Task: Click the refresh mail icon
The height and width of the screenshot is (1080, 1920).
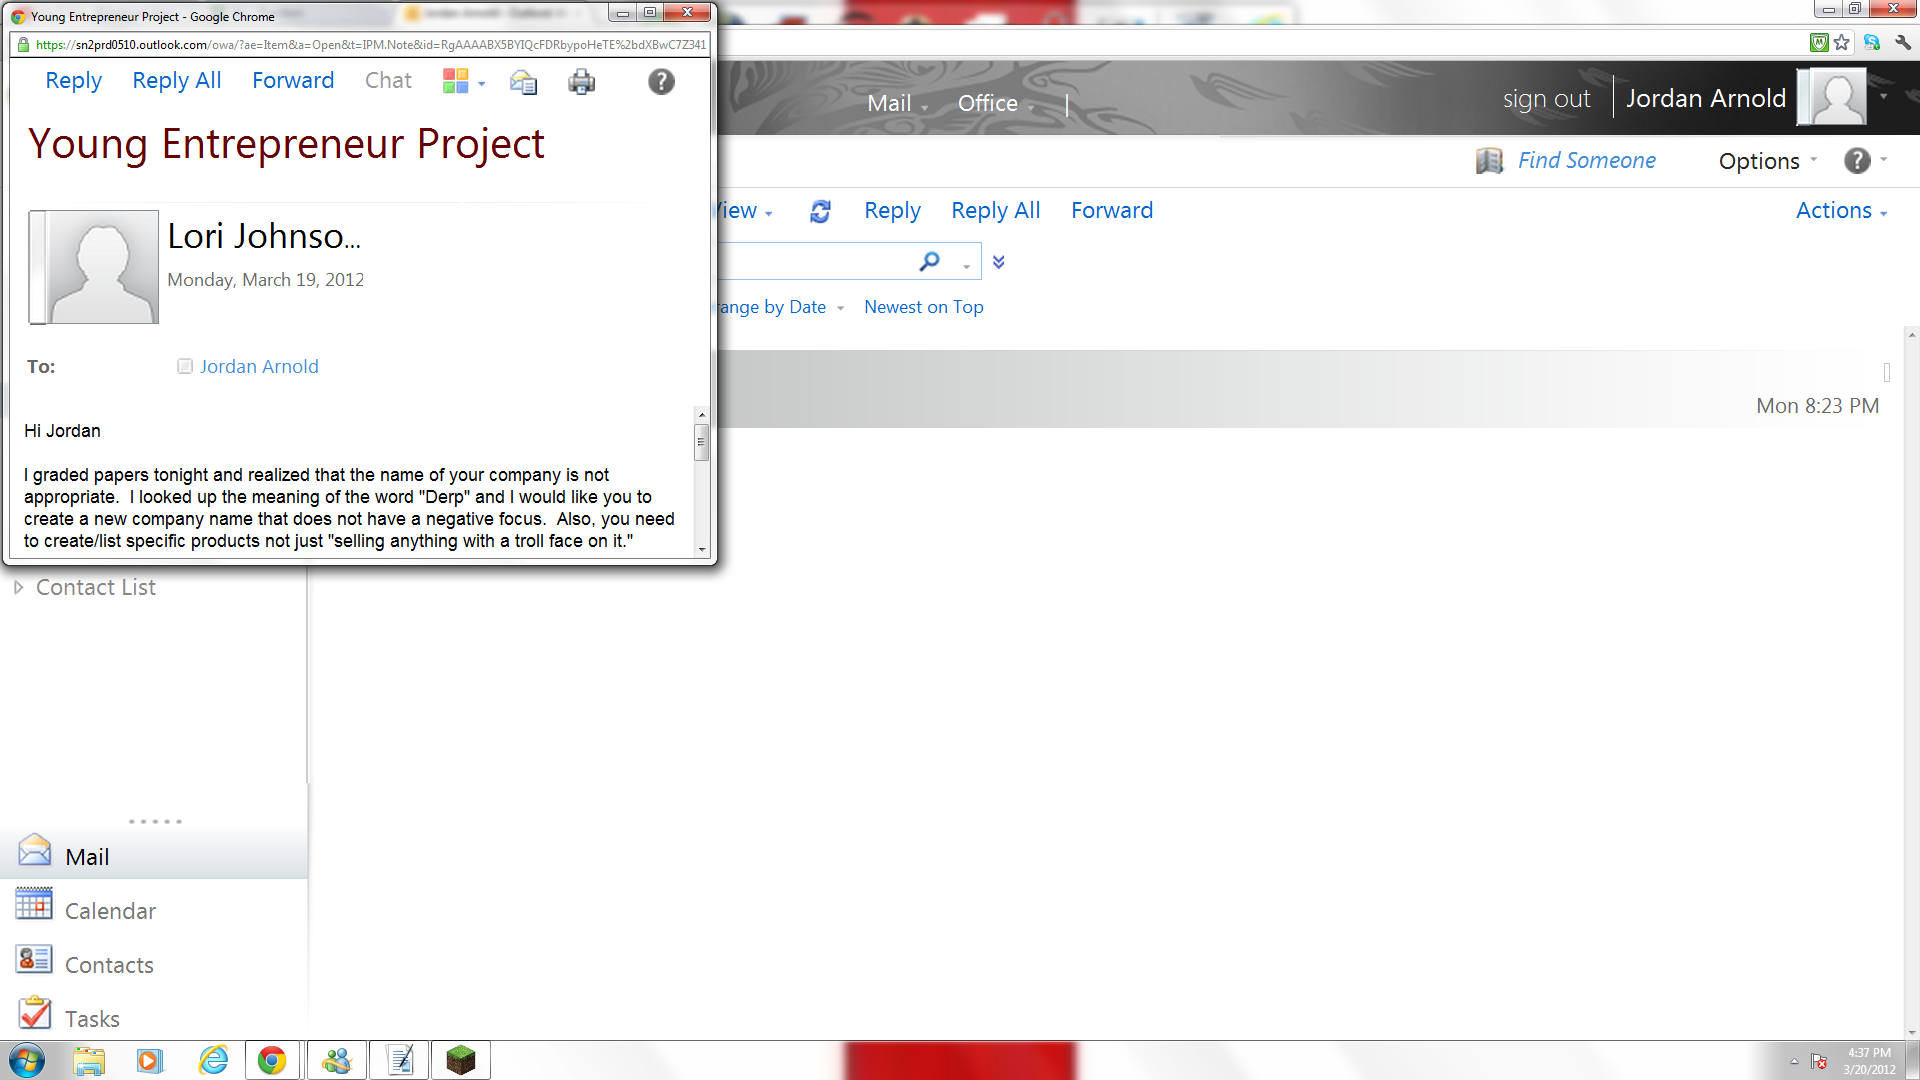Action: (x=820, y=211)
